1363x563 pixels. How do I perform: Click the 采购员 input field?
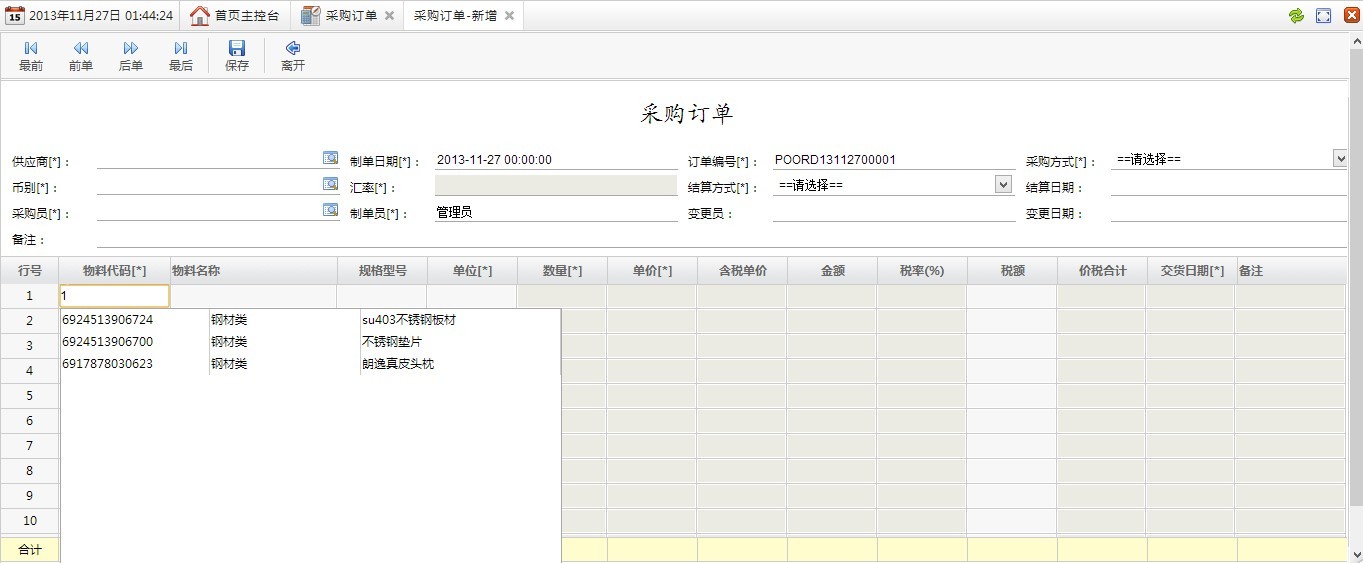209,211
